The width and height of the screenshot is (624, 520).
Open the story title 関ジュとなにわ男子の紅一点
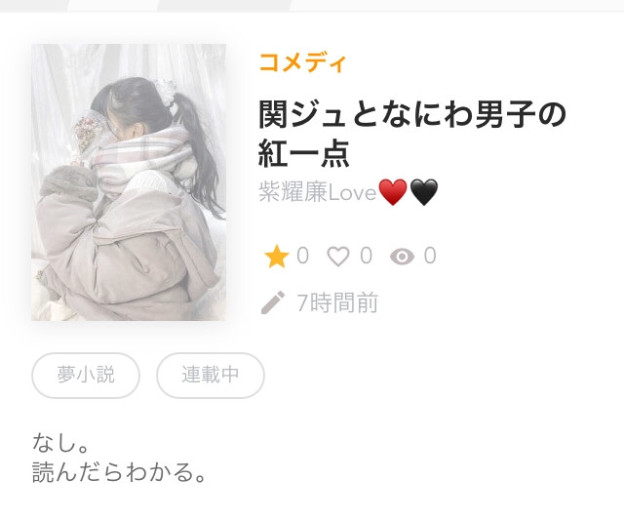[x=412, y=134]
